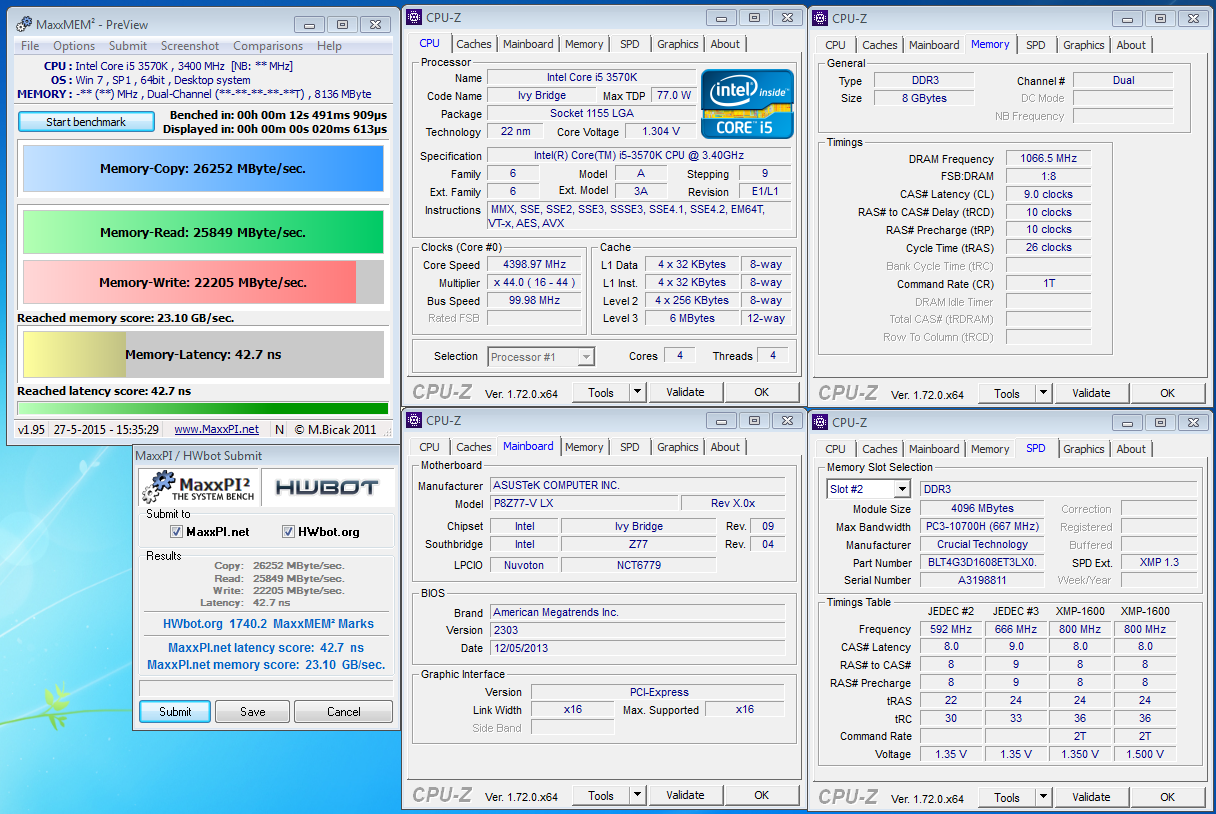Switch to Graphics tab in Memory-tab window
Viewport: 1216px width, 814px height.
click(1084, 45)
